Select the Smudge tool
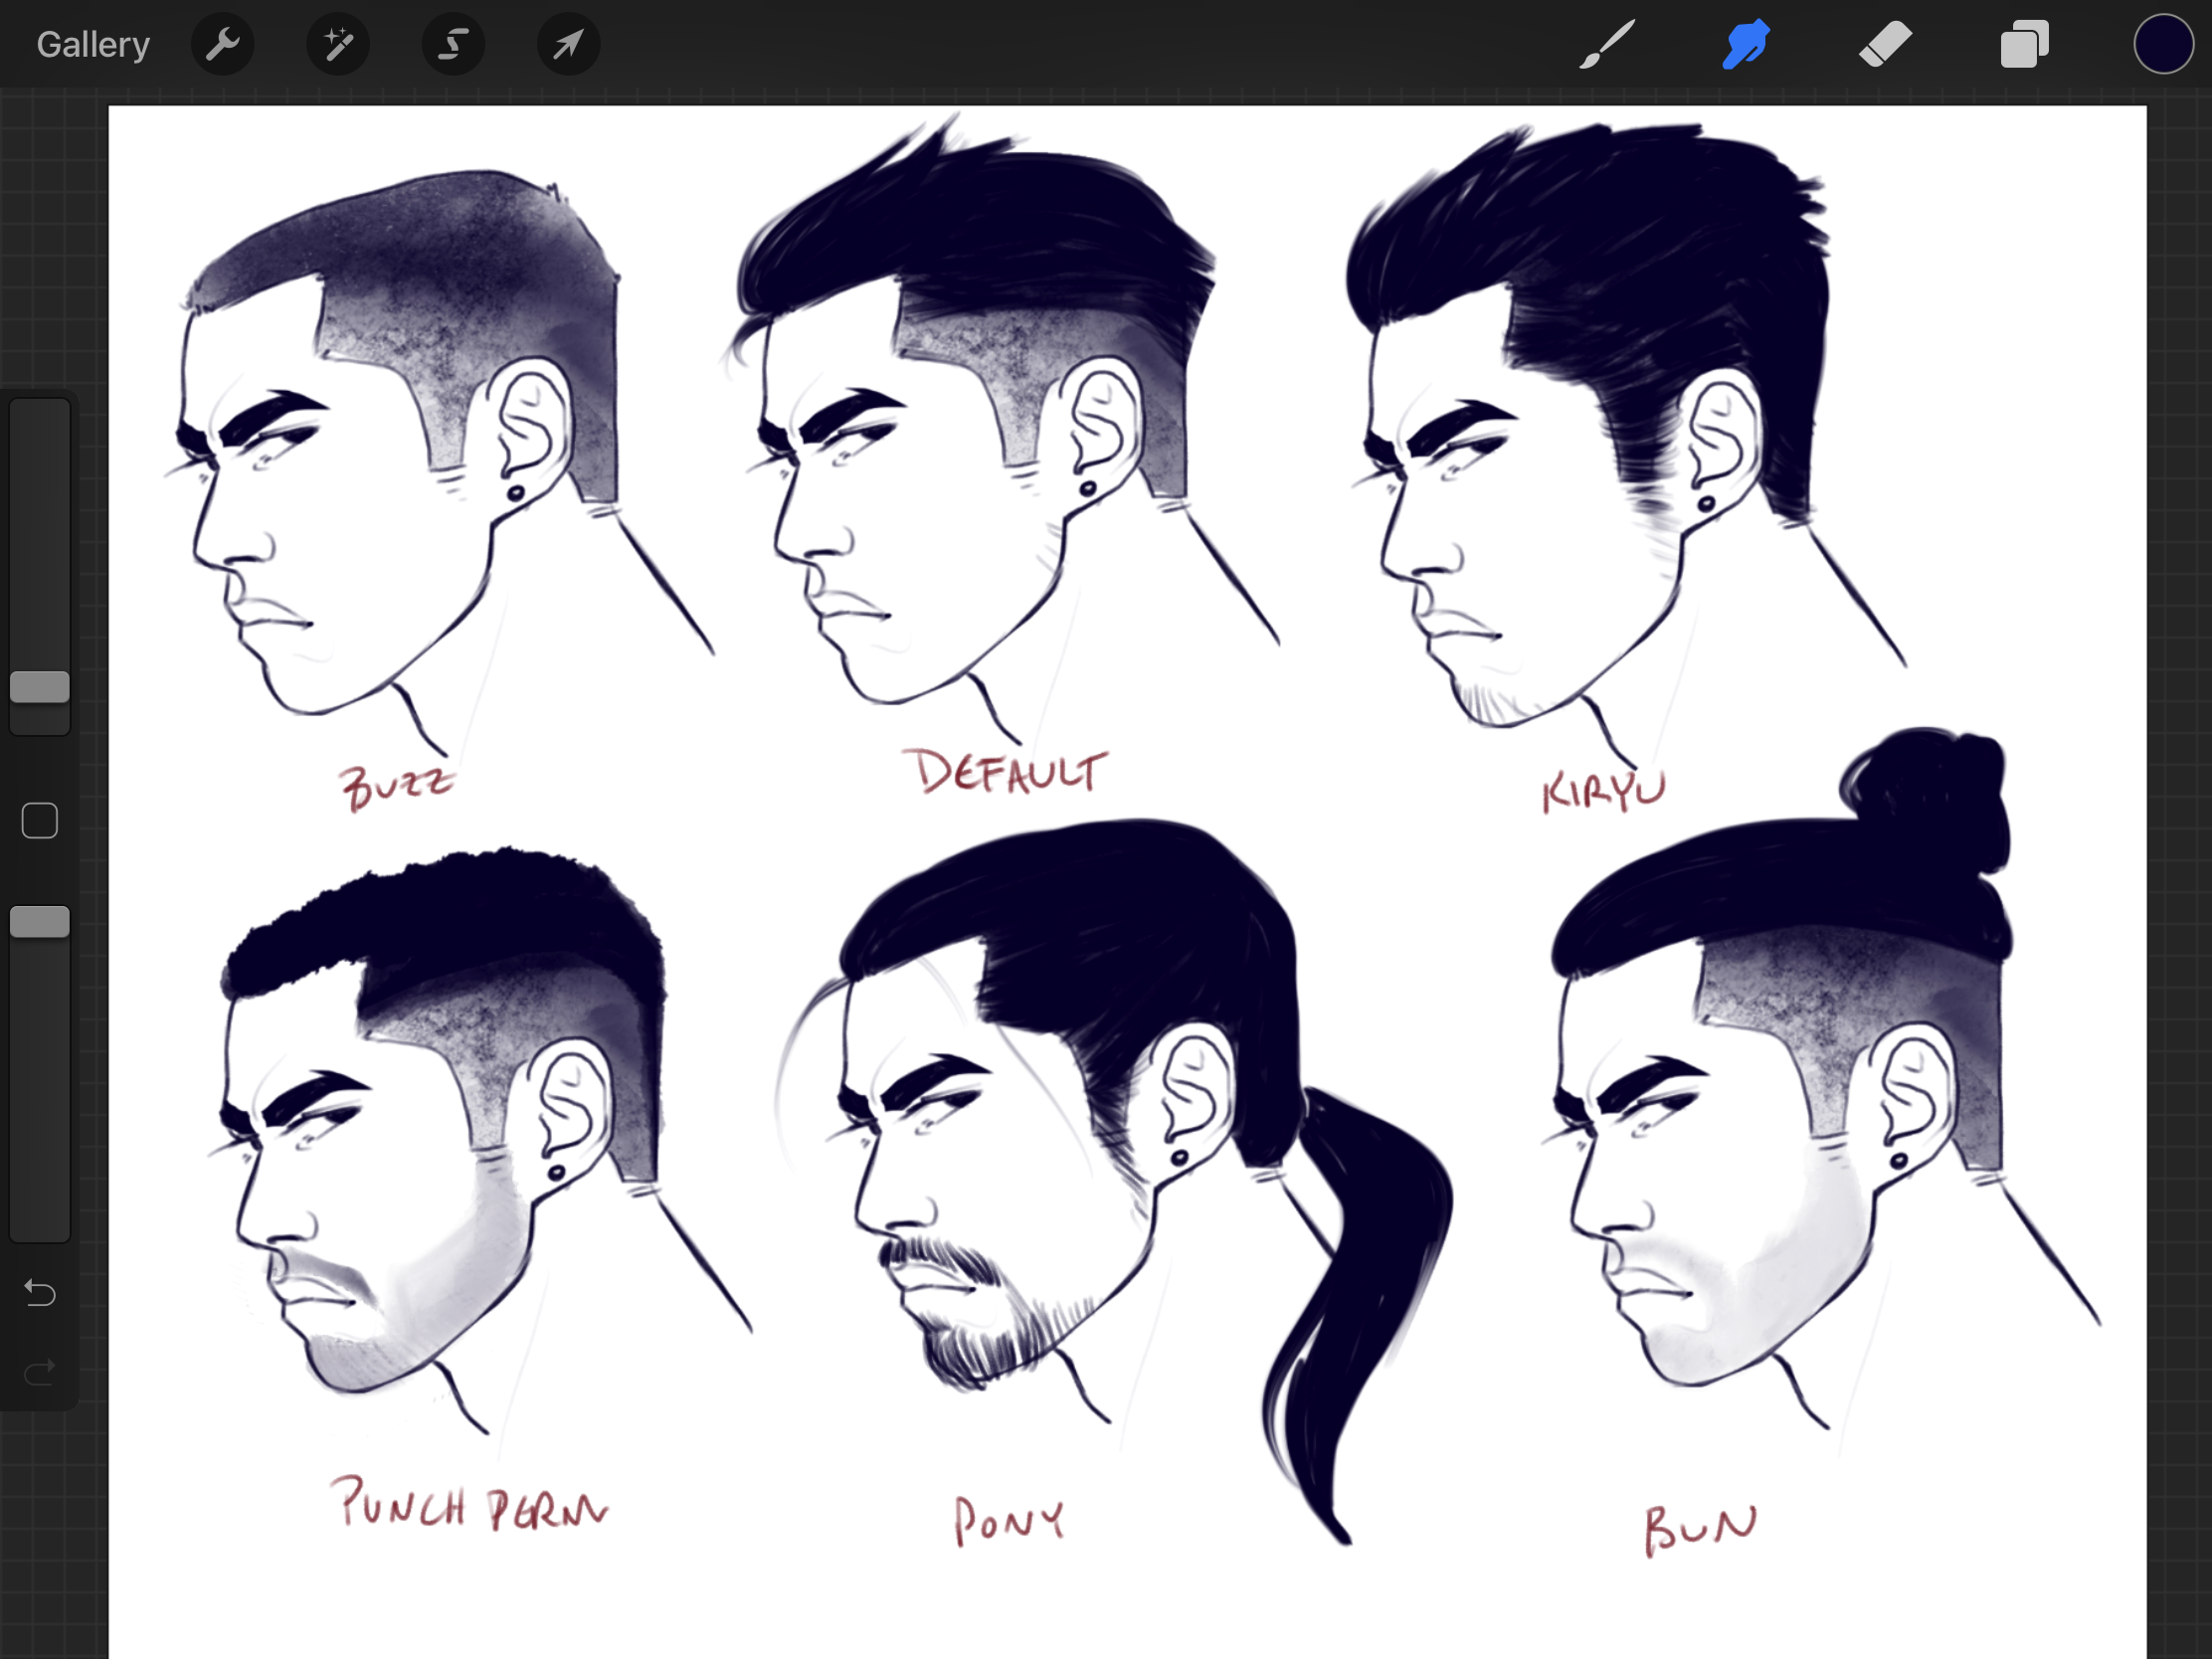 [x=1746, y=45]
